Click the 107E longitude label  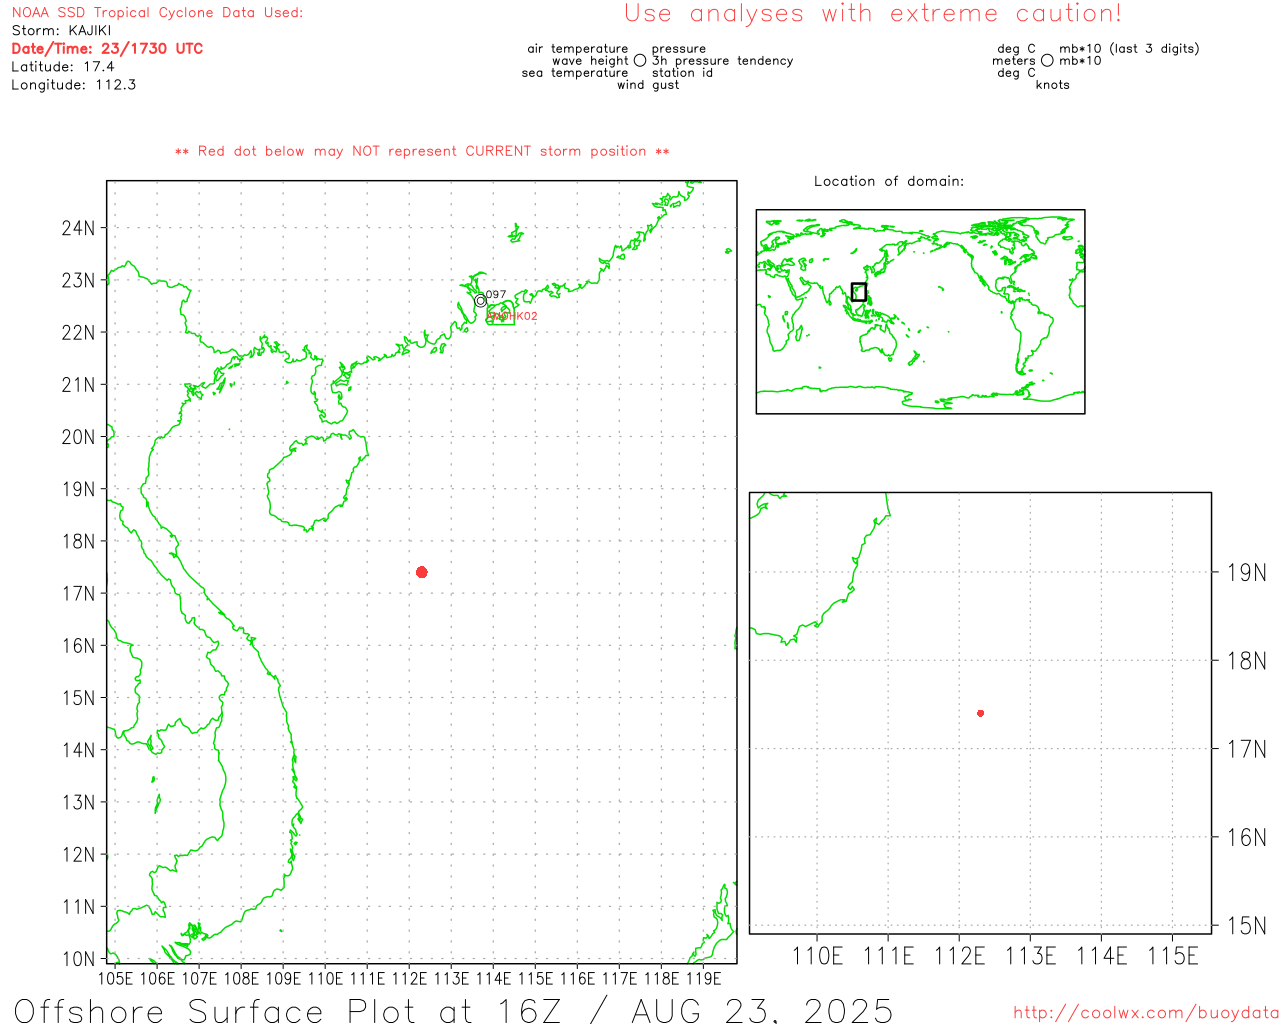(x=199, y=978)
